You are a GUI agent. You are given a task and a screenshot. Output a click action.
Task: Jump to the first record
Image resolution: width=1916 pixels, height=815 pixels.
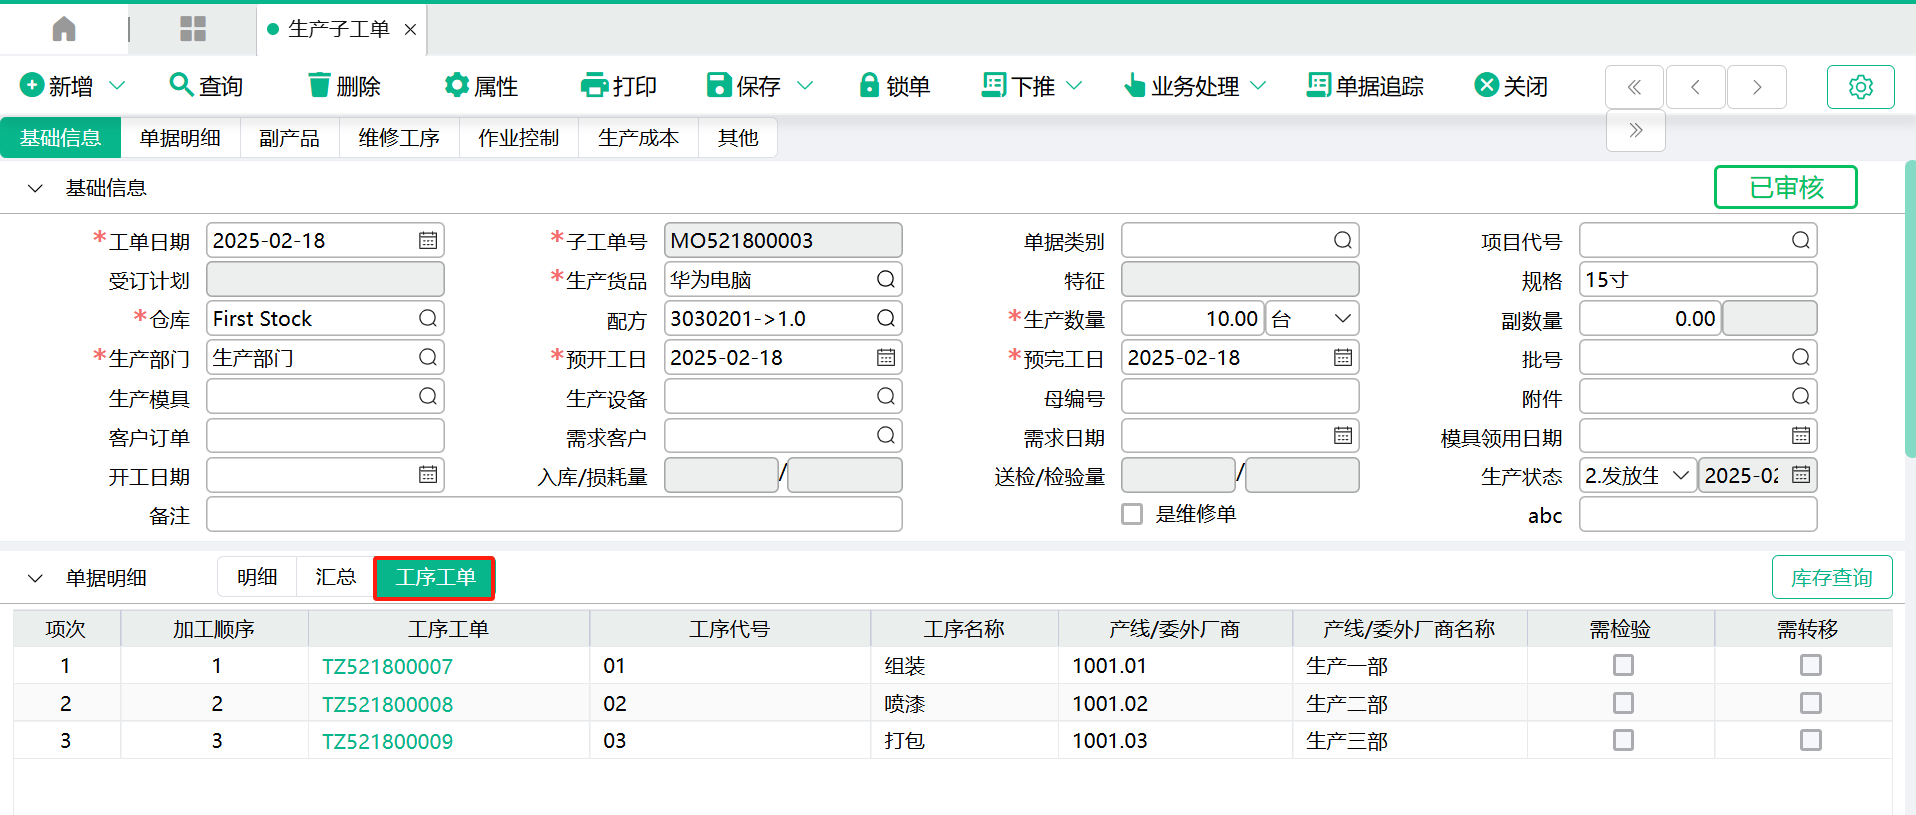[x=1634, y=87]
